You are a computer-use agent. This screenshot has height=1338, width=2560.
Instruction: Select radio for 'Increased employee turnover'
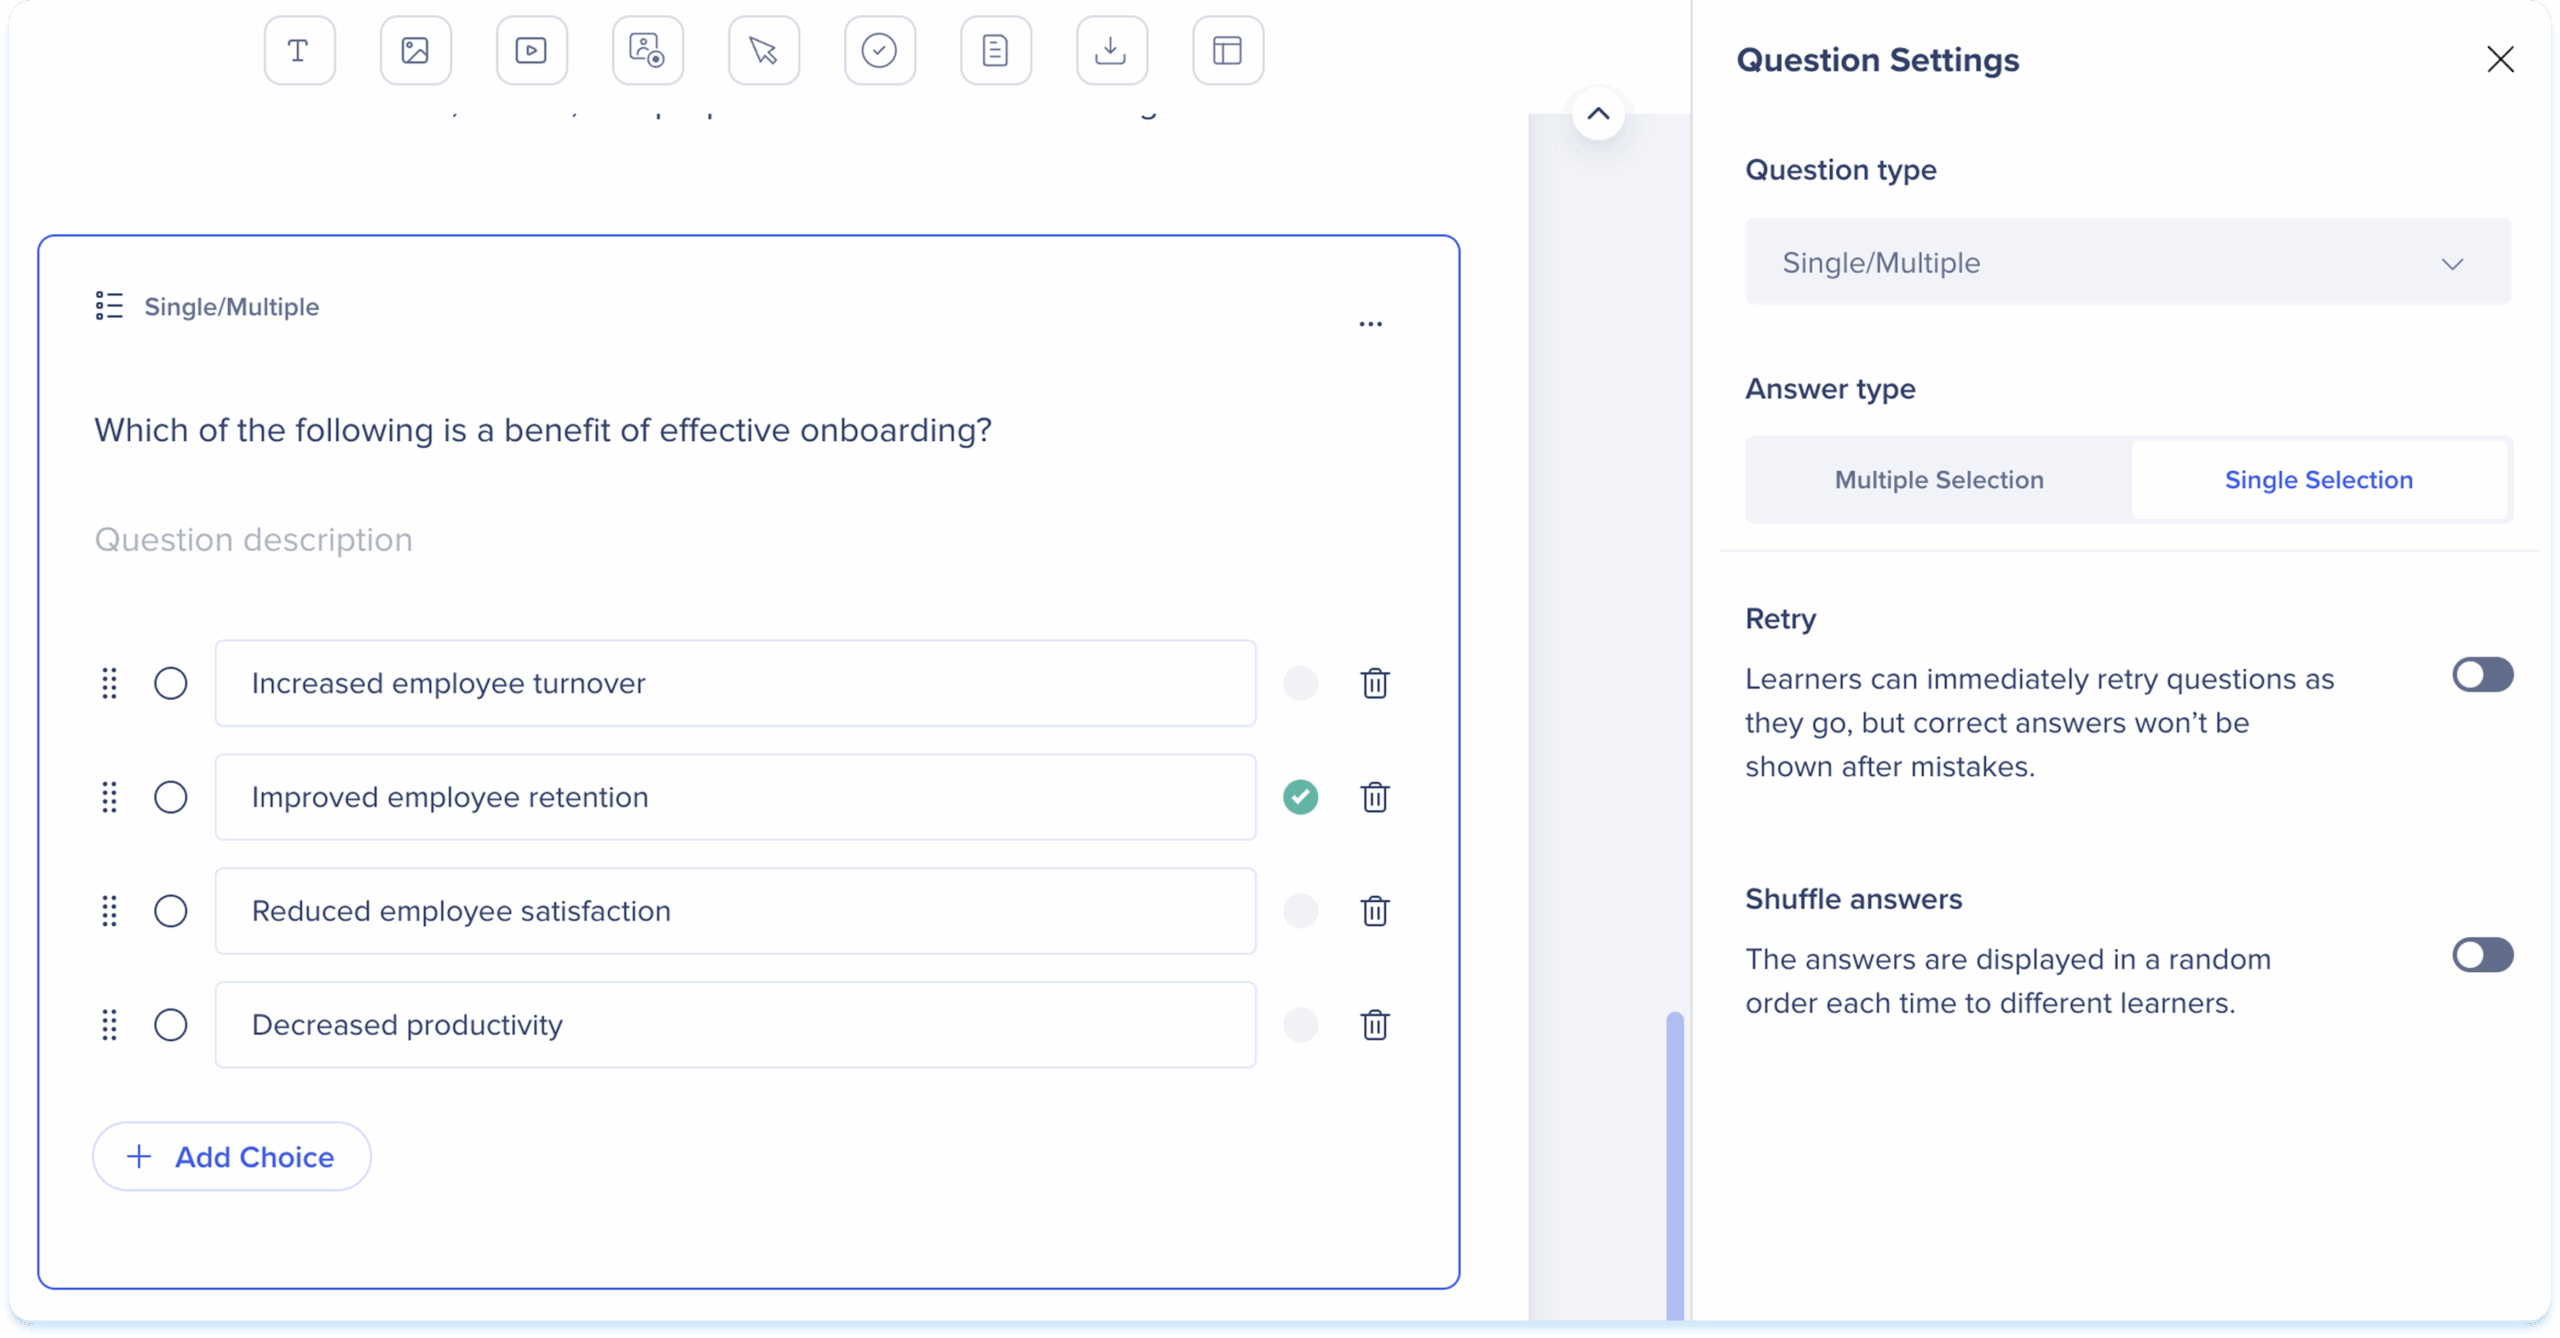pos(171,684)
